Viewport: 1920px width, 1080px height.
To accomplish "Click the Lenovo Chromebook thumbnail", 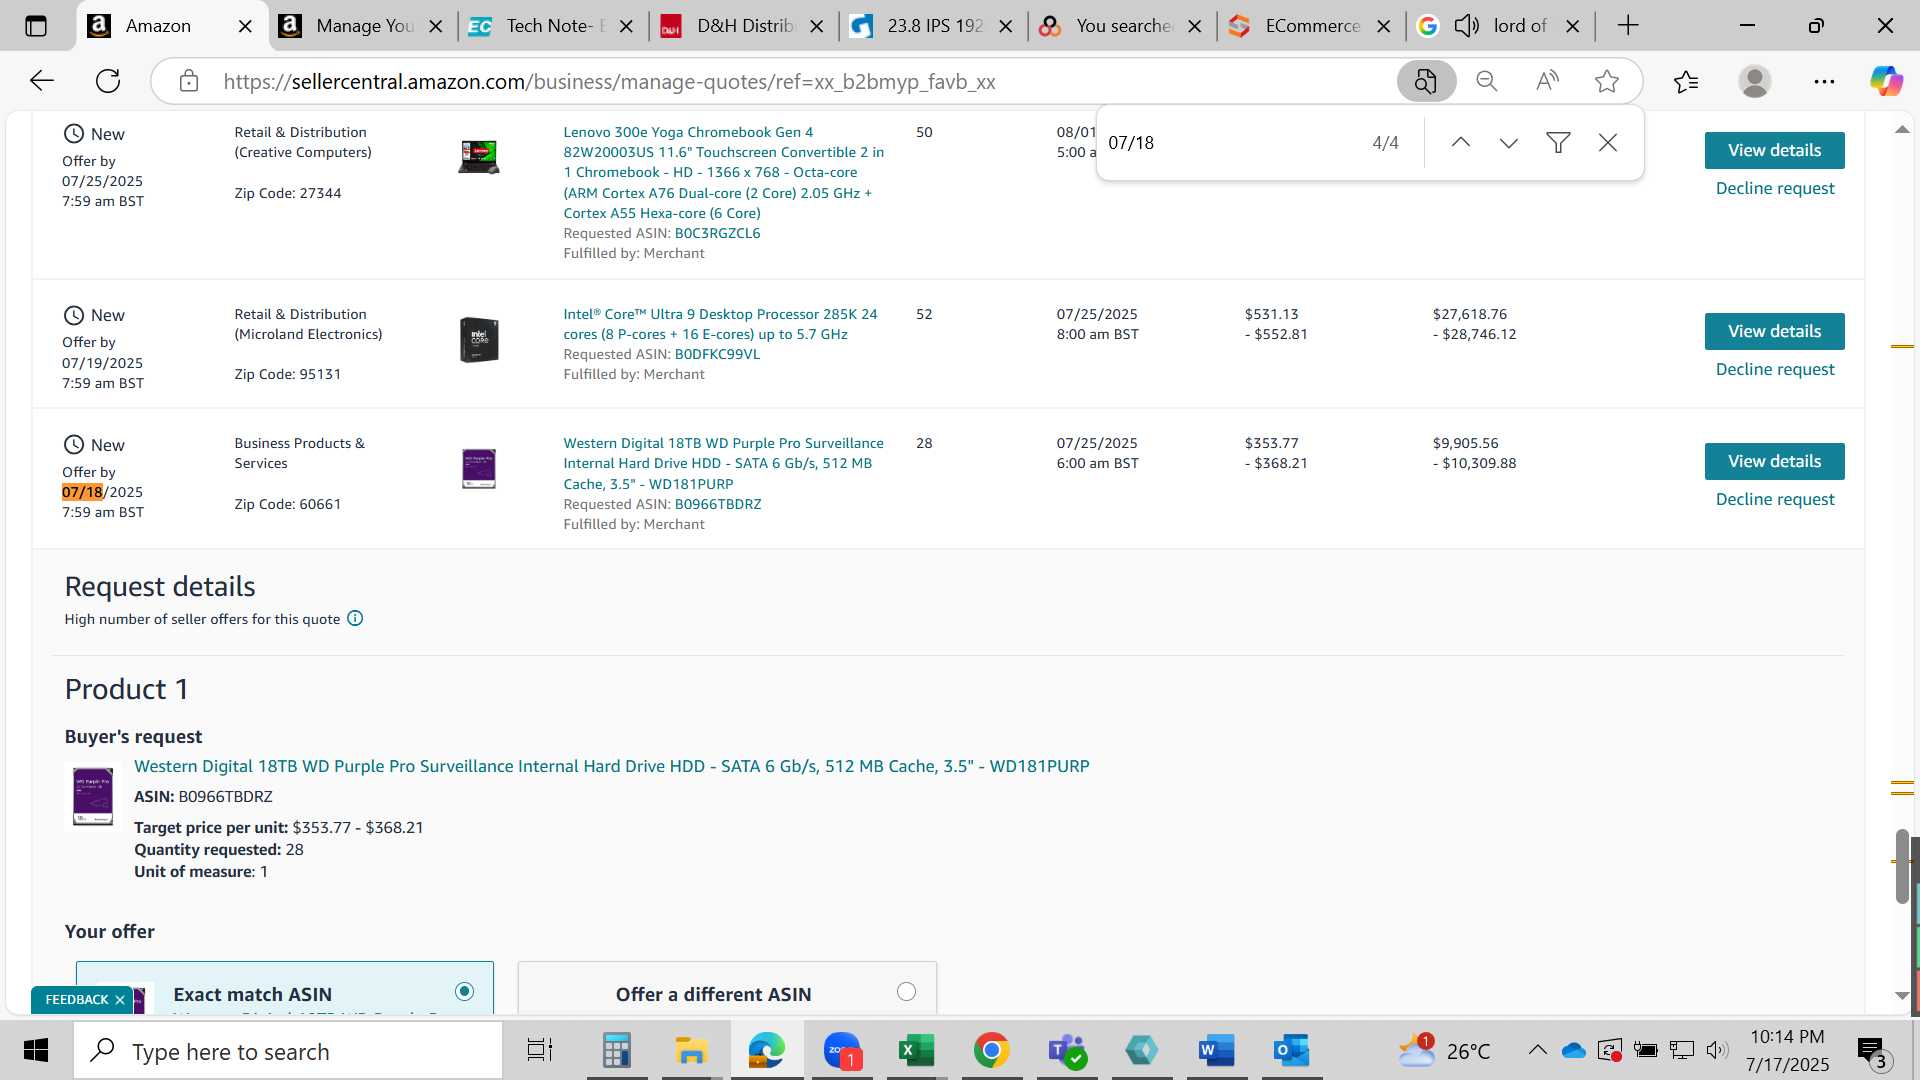I will click(479, 156).
